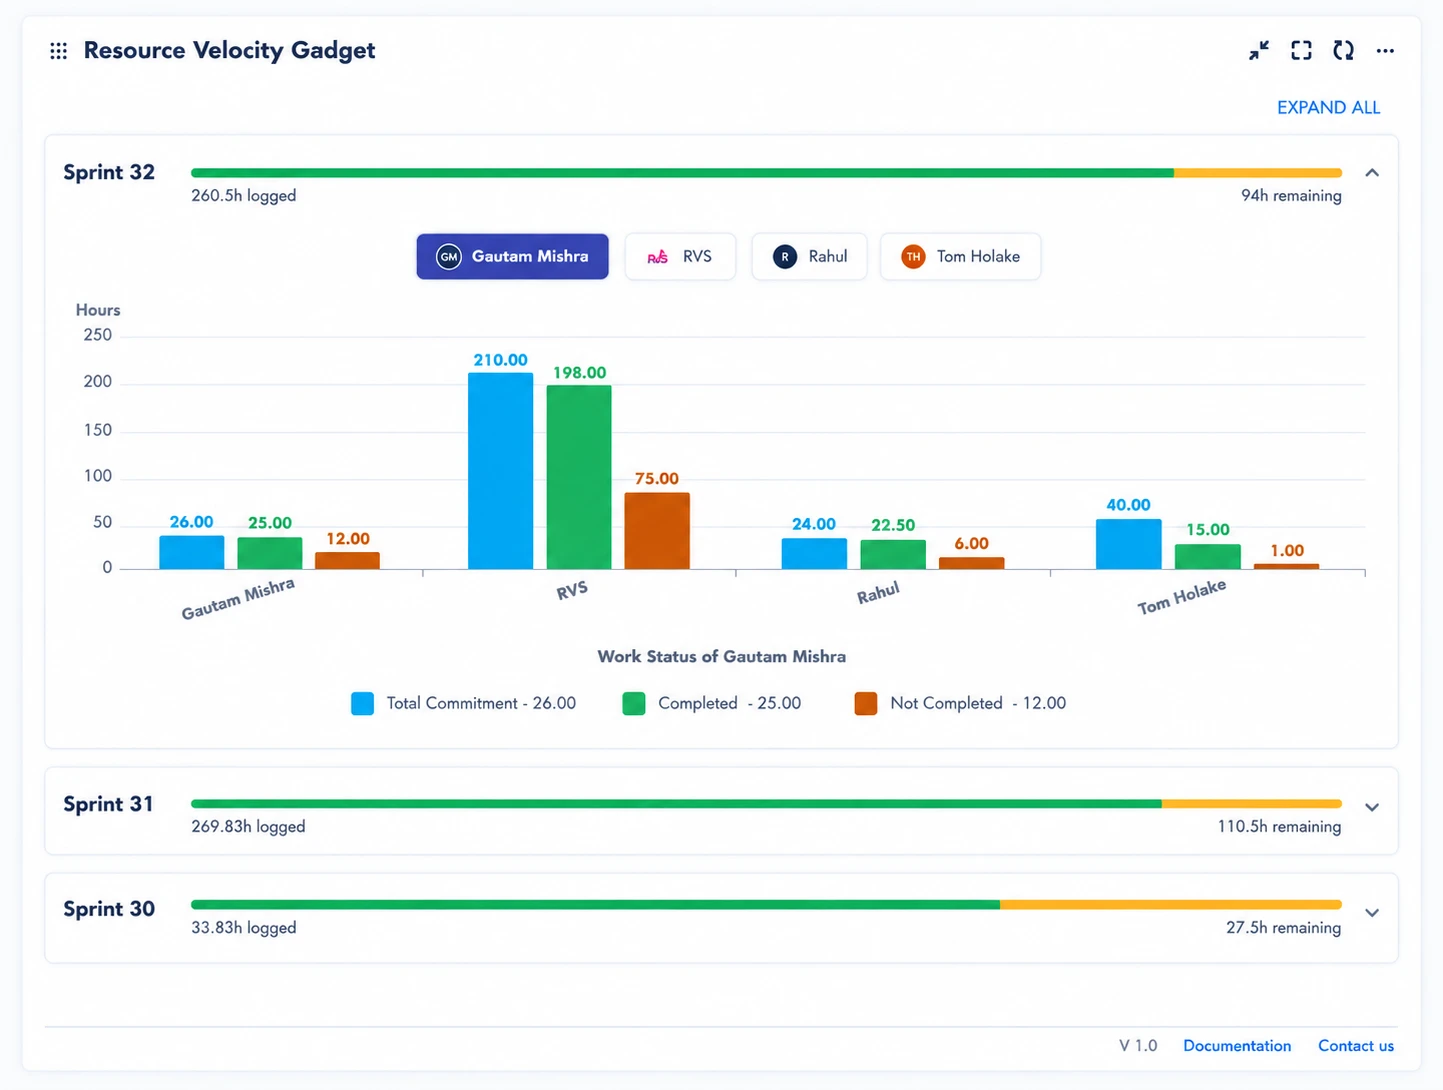Click Sprint 32 progress bar
Screen dimensions: 1443x1090
(x=766, y=173)
